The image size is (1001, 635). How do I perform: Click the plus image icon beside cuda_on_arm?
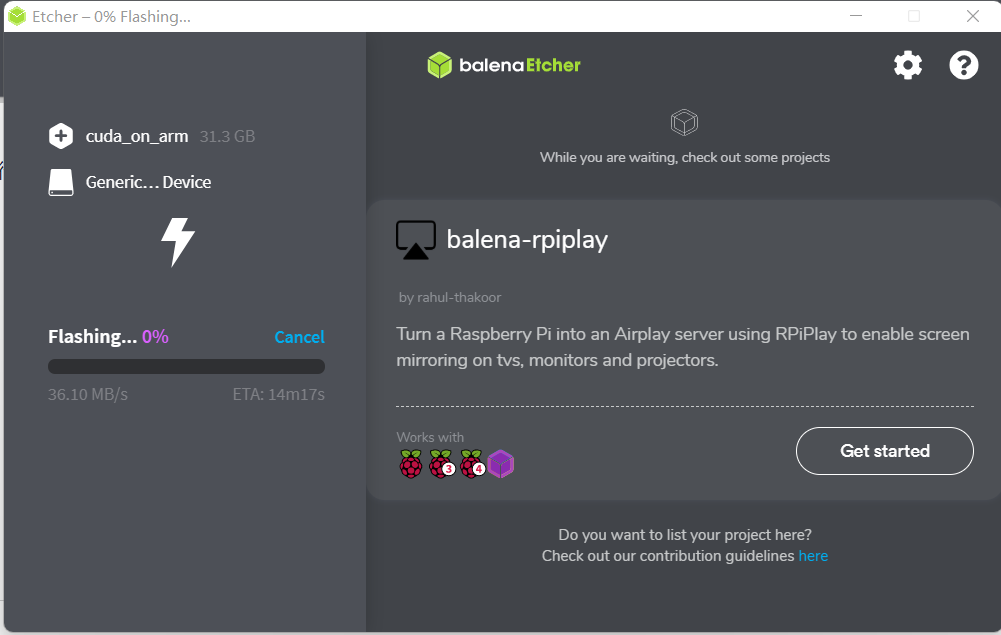[x=61, y=136]
